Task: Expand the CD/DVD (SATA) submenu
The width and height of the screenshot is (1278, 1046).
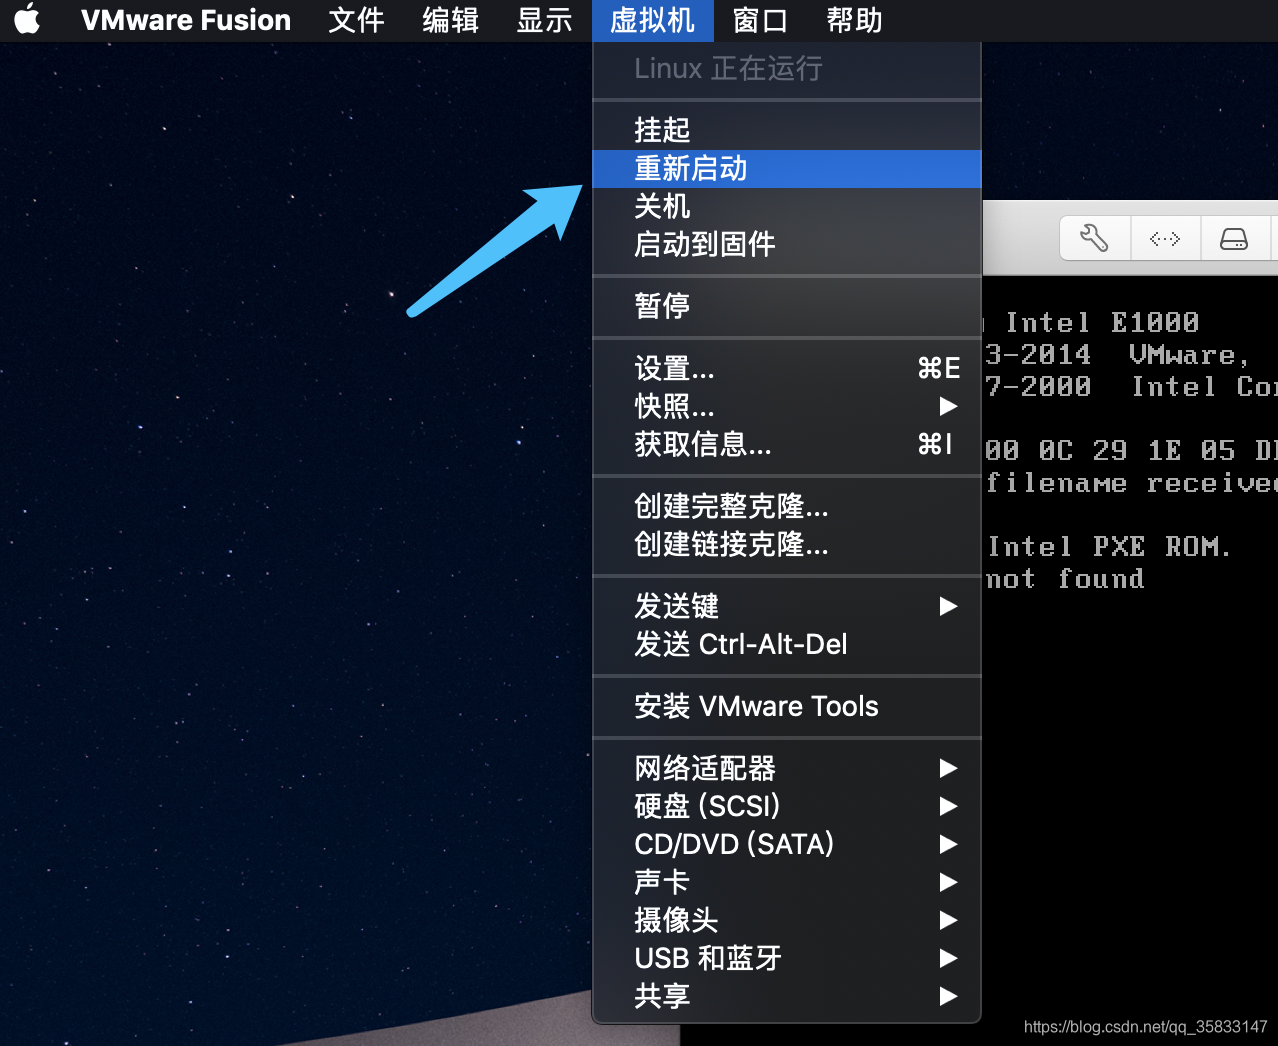Action: (x=787, y=844)
